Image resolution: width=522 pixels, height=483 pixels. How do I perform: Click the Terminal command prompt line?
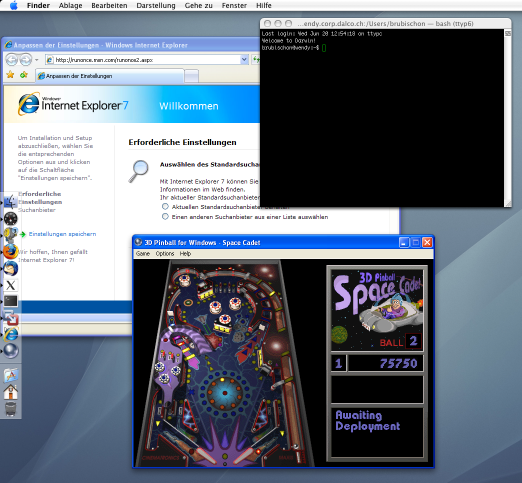294,48
